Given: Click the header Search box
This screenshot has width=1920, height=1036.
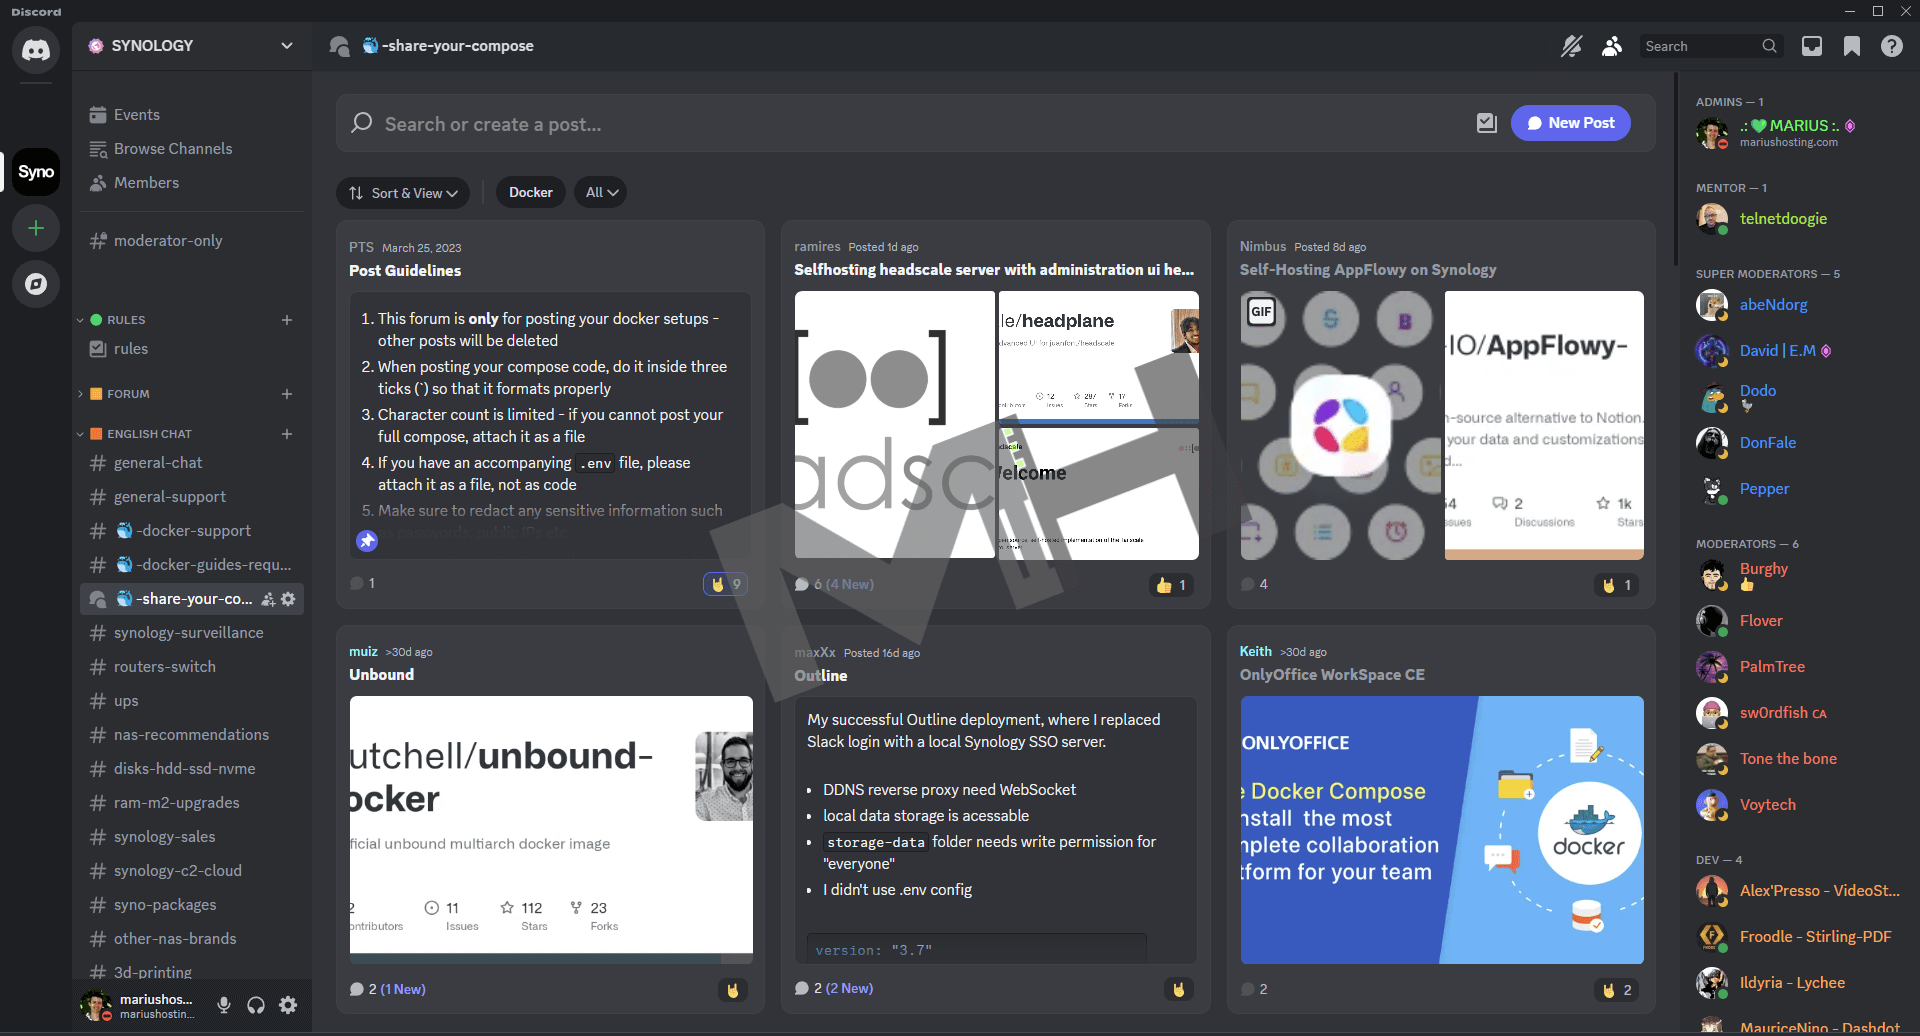Looking at the screenshot, I should click(1710, 46).
